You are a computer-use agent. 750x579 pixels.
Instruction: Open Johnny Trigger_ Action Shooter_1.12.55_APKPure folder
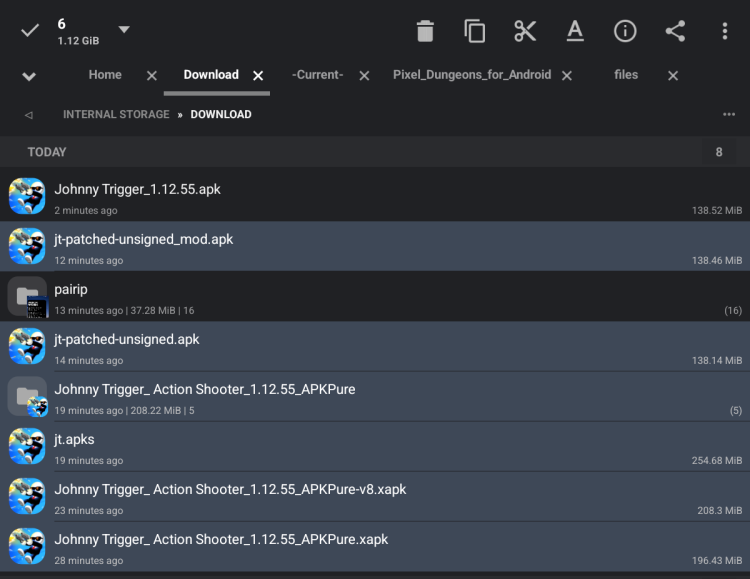point(205,390)
